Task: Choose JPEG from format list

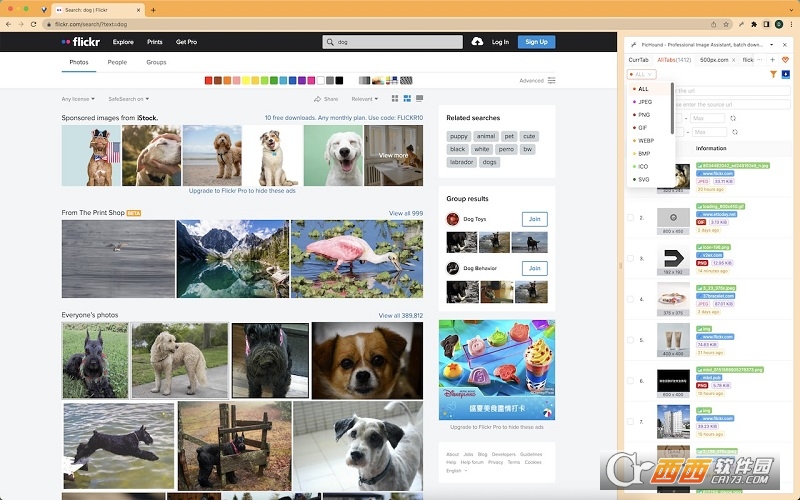Action: coord(650,102)
